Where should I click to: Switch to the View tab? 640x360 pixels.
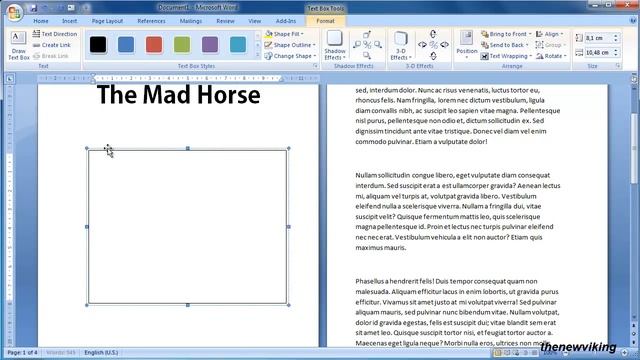(254, 21)
